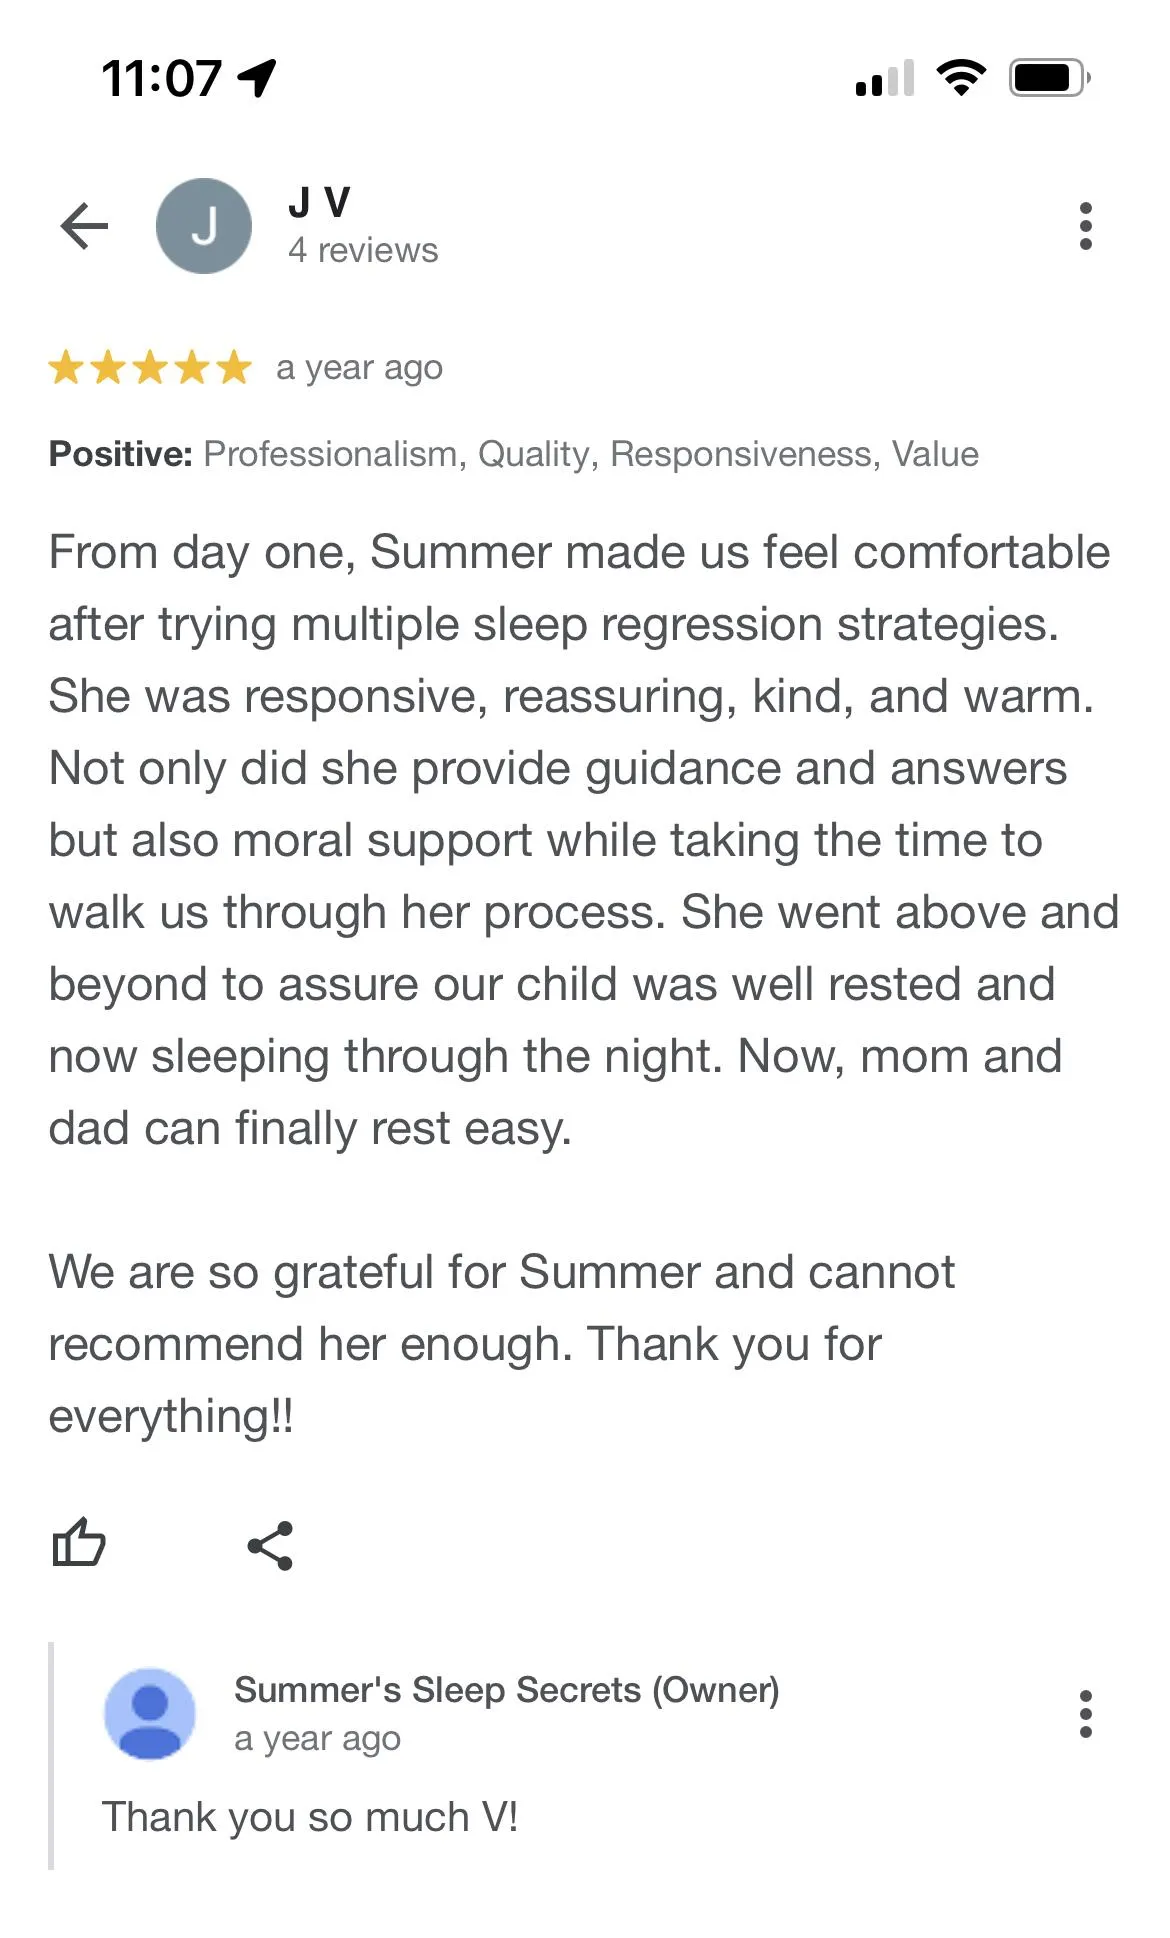This screenshot has width=1170, height=1938.
Task: Tap the status bar clock 11:07
Action: tap(161, 78)
